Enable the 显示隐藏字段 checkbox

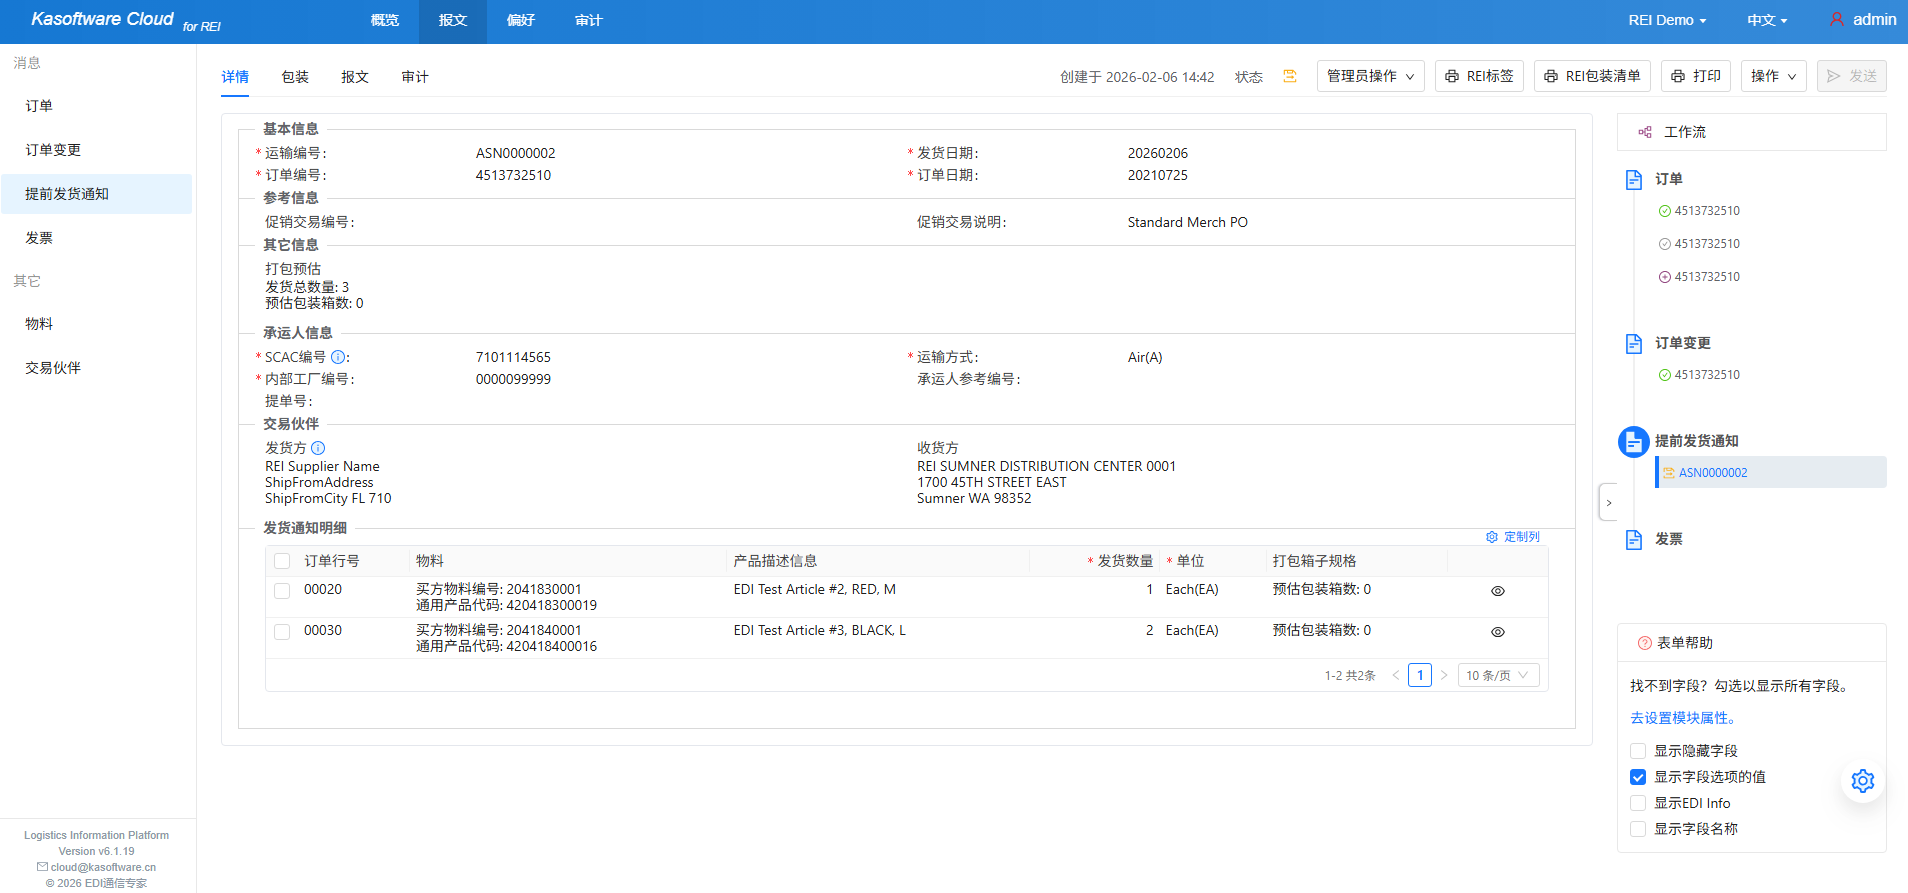point(1638,751)
